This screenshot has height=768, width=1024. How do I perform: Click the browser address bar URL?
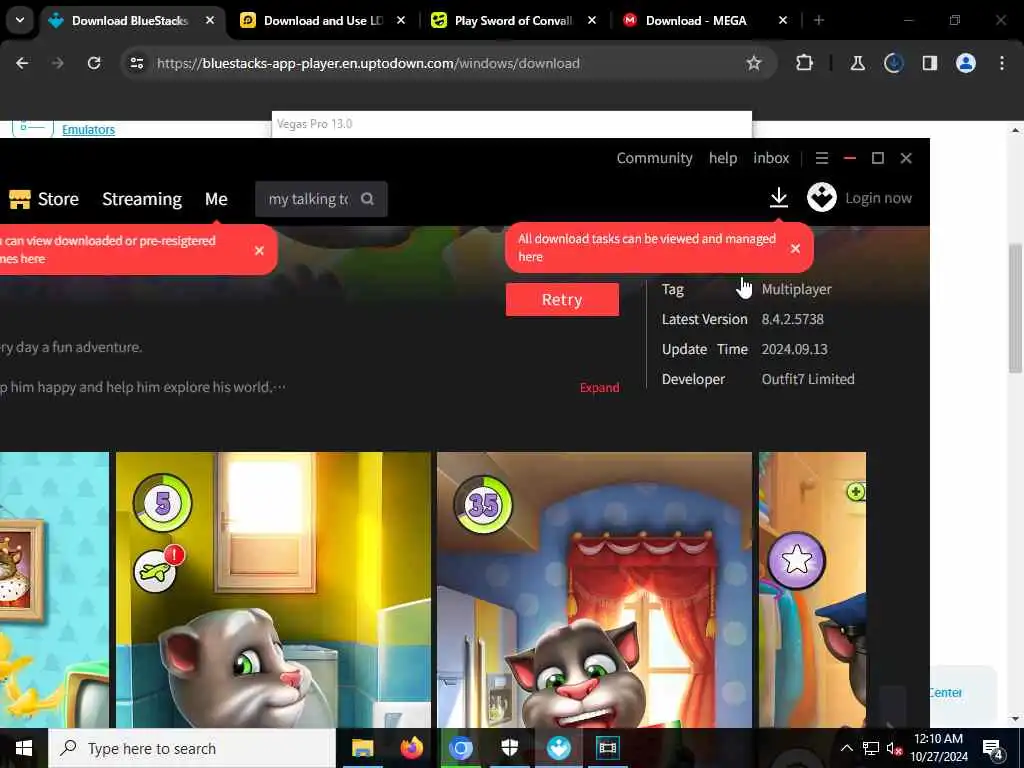click(x=368, y=63)
